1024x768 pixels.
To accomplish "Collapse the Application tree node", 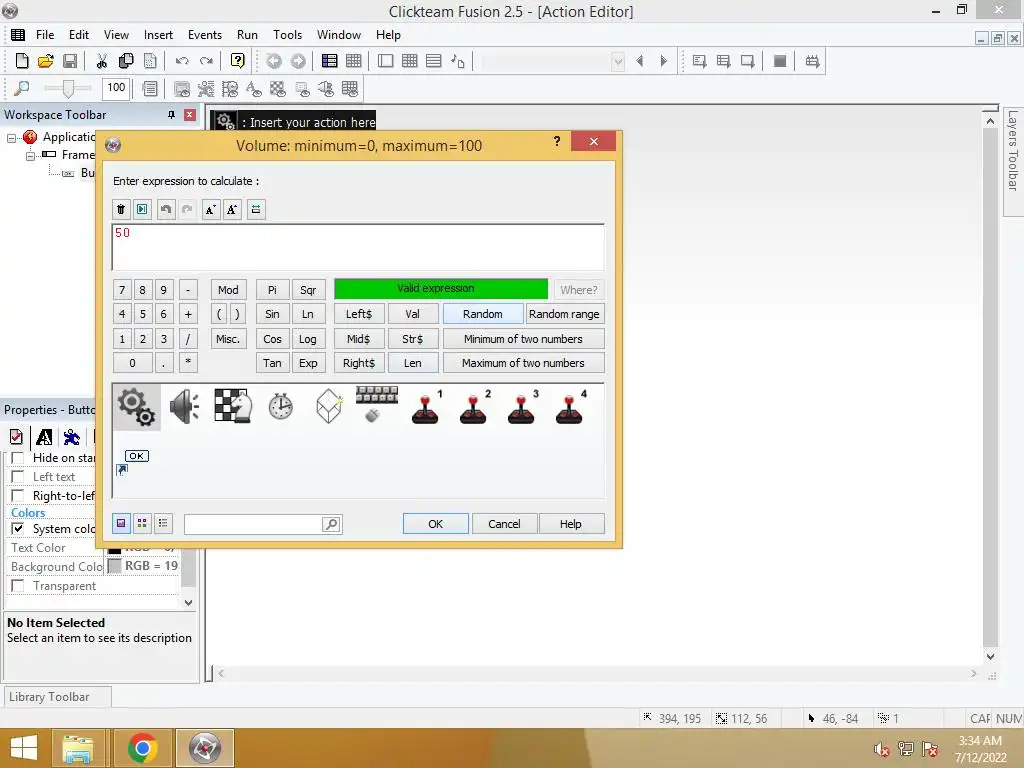I will coord(11,138).
